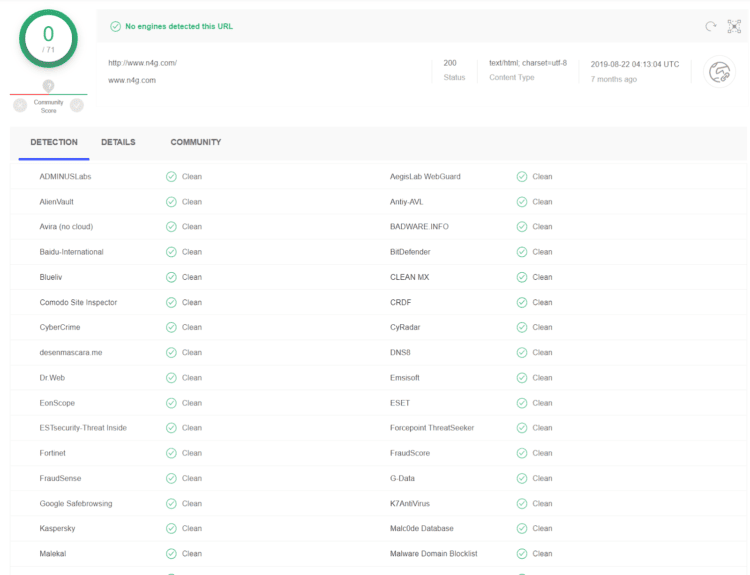The image size is (750, 575).
Task: Click the clean check icon for Malc0de Database
Action: point(522,529)
